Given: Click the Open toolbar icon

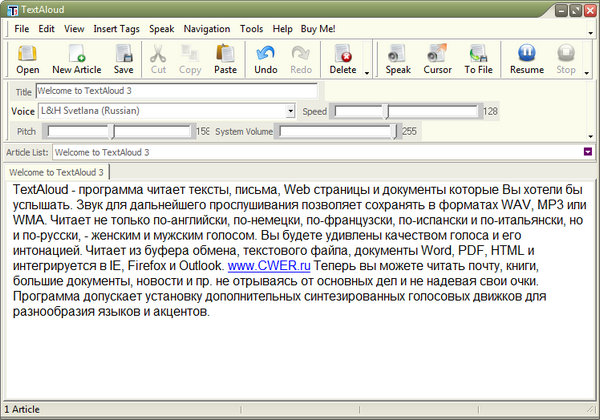Looking at the screenshot, I should click(x=28, y=58).
